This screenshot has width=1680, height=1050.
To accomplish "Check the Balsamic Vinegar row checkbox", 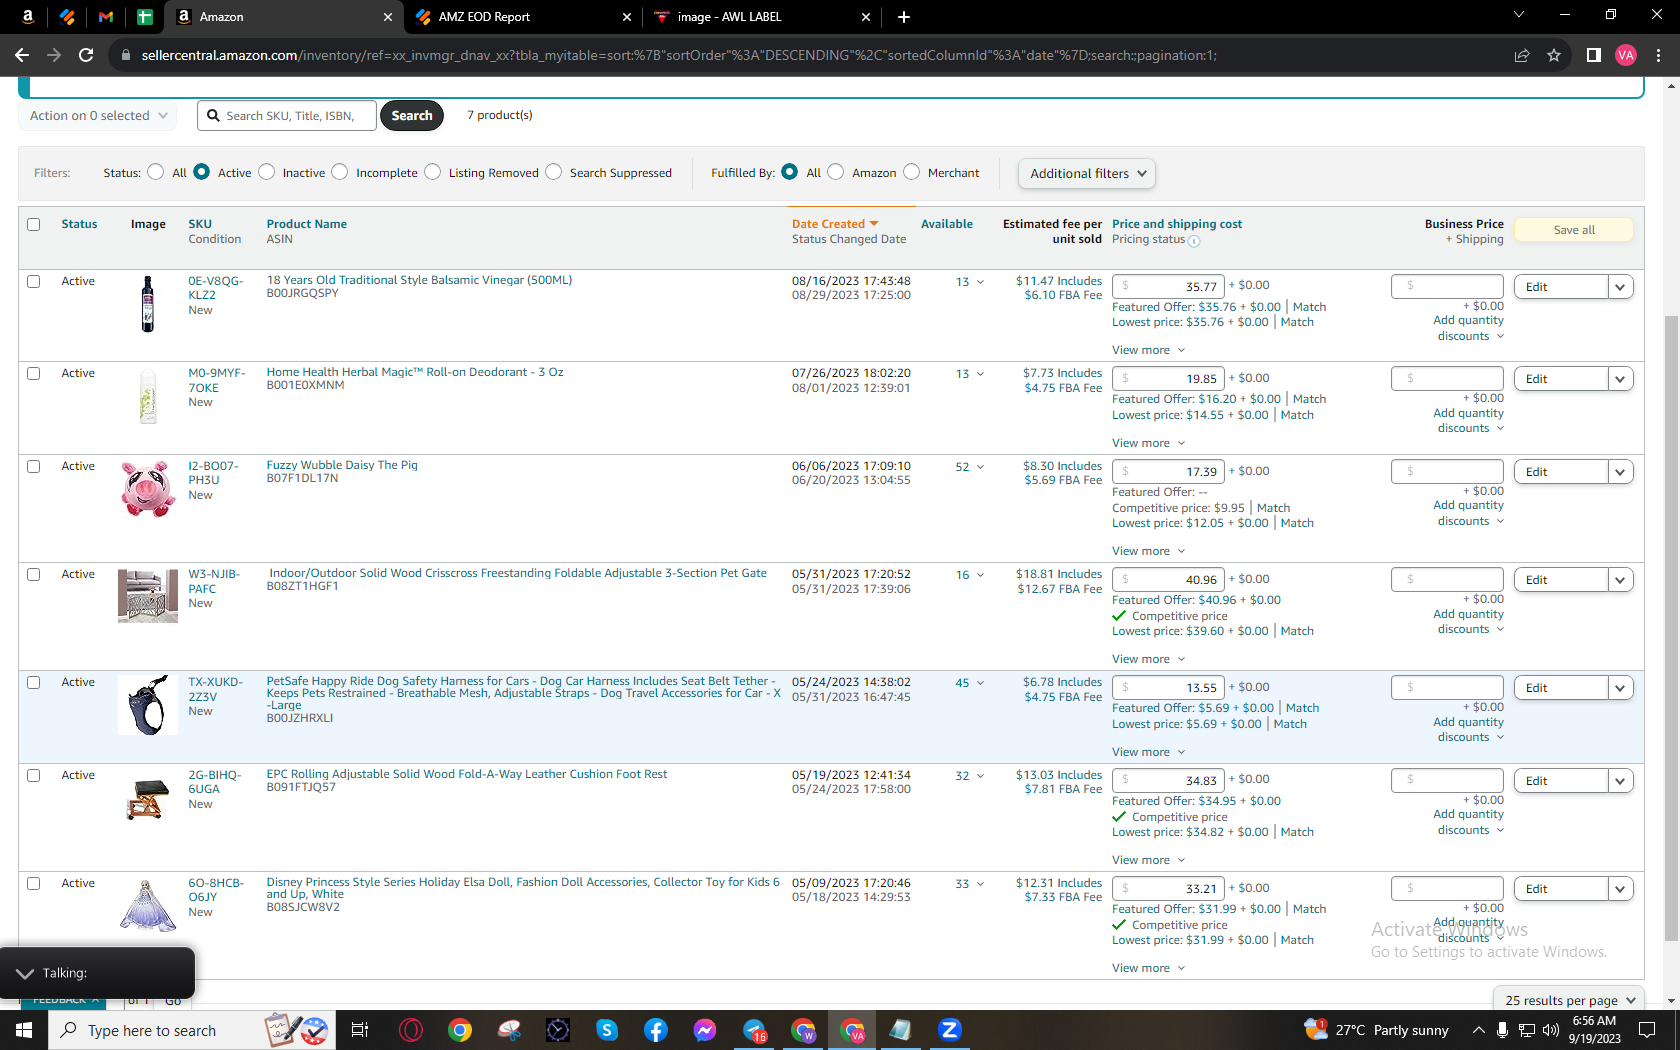I will (34, 282).
